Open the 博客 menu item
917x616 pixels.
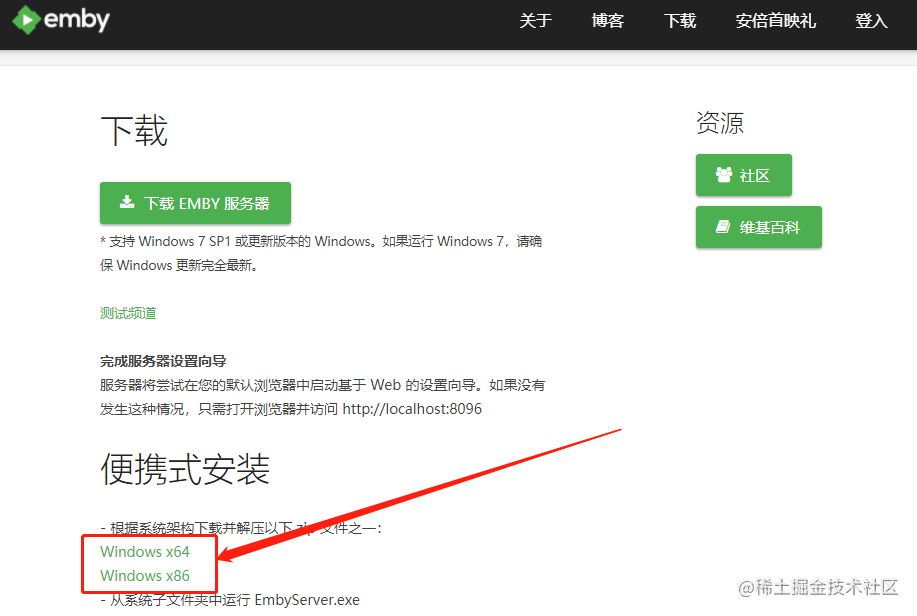click(x=607, y=21)
